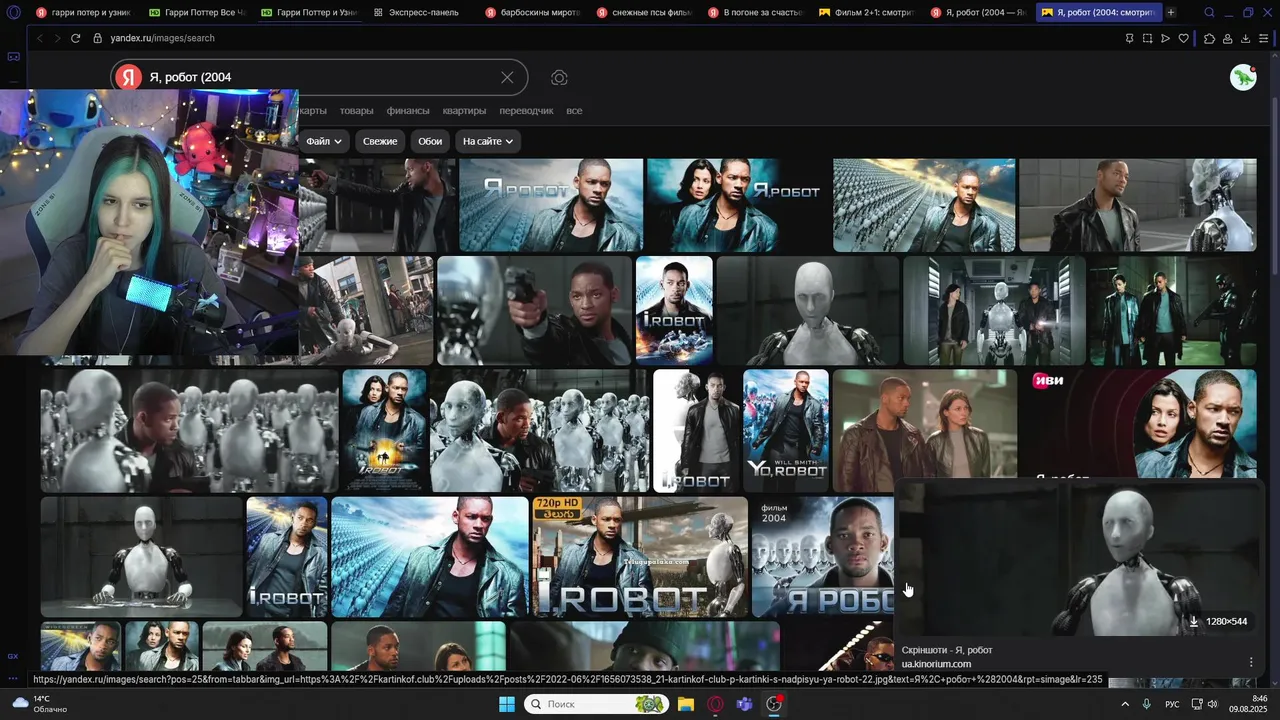Click the site security lock icon
The height and width of the screenshot is (720, 1280).
click(x=97, y=38)
